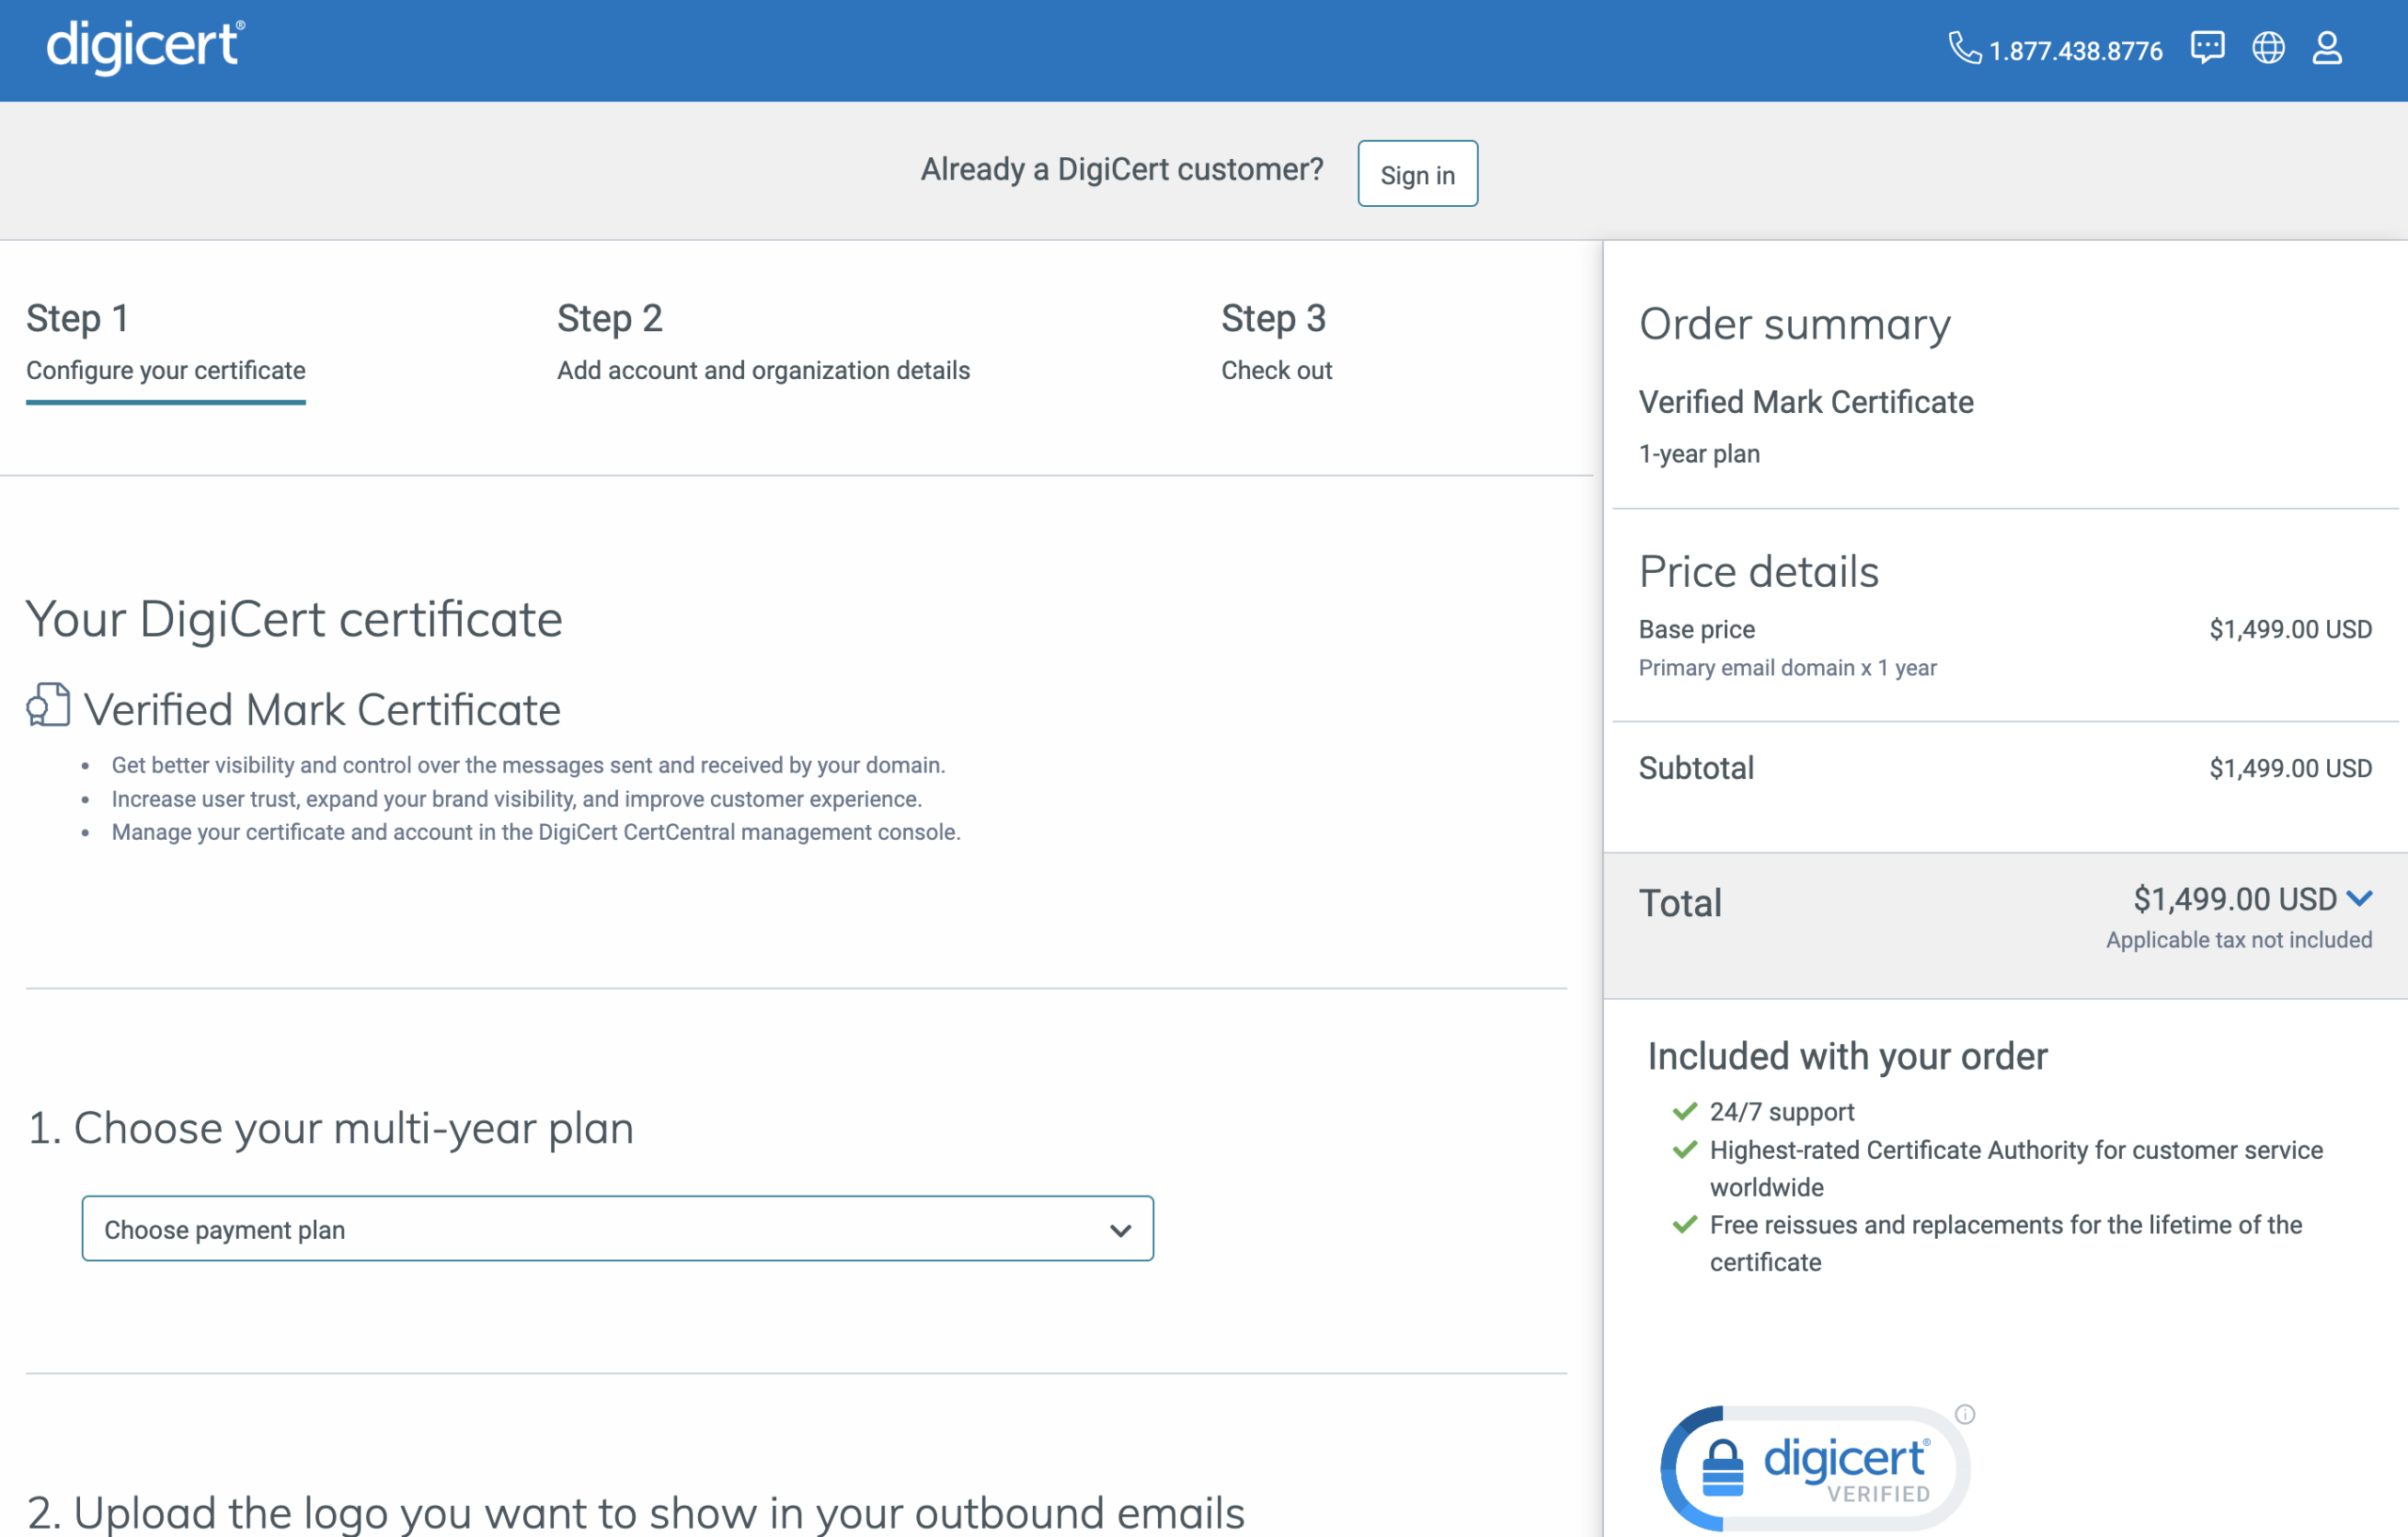Screen dimensions: 2408x1537
Task: Expand the Total price chevron
Action: pyautogui.click(x=2360, y=898)
